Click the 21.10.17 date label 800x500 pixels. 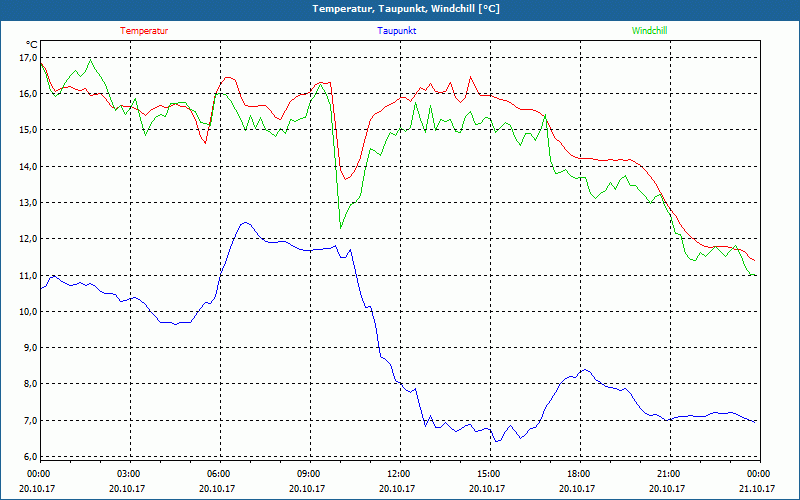(x=758, y=489)
